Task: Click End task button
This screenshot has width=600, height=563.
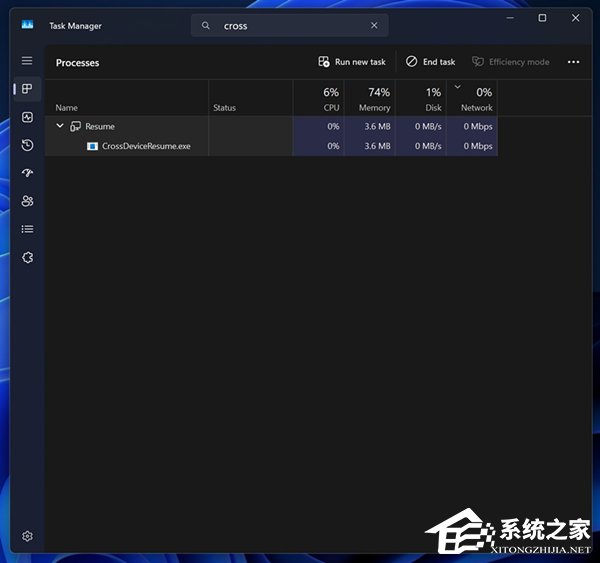Action: point(430,62)
